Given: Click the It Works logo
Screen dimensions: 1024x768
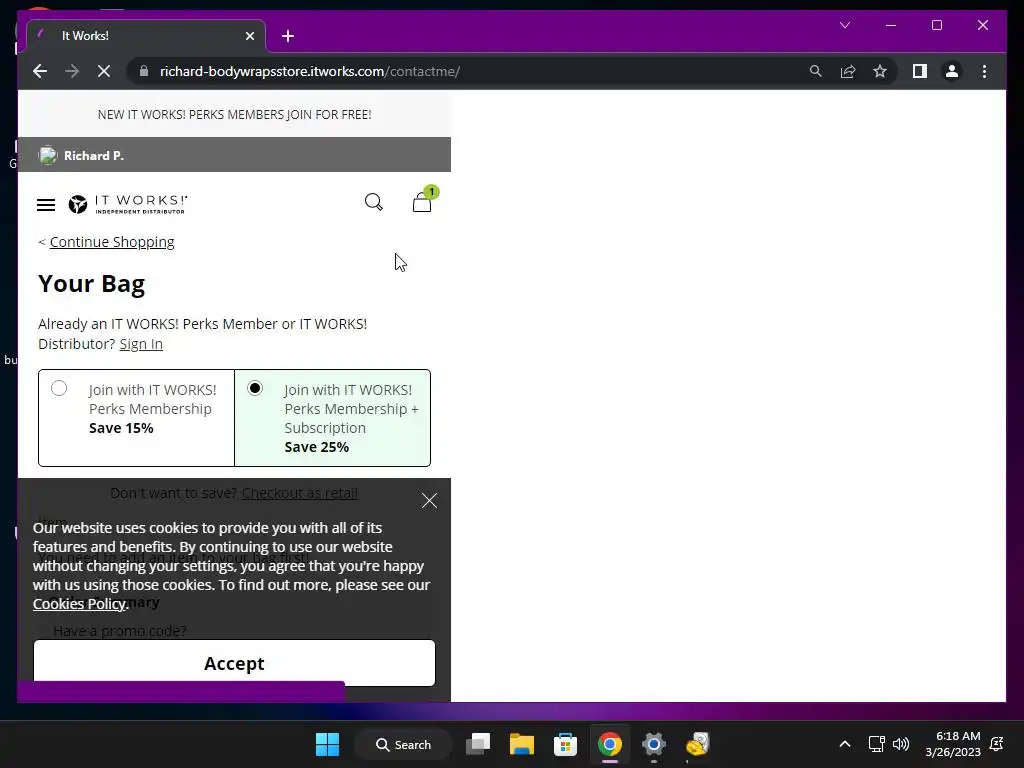Looking at the screenshot, I should [x=128, y=204].
